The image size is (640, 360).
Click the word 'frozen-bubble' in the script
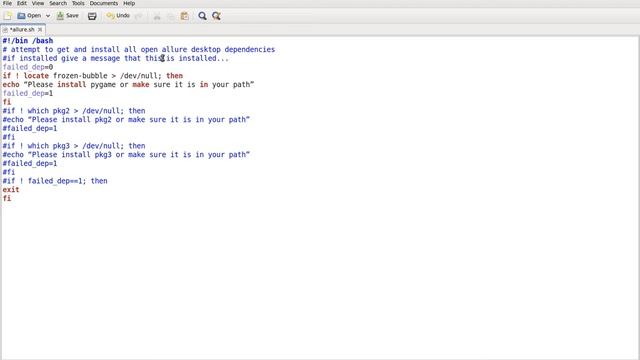(x=80, y=76)
